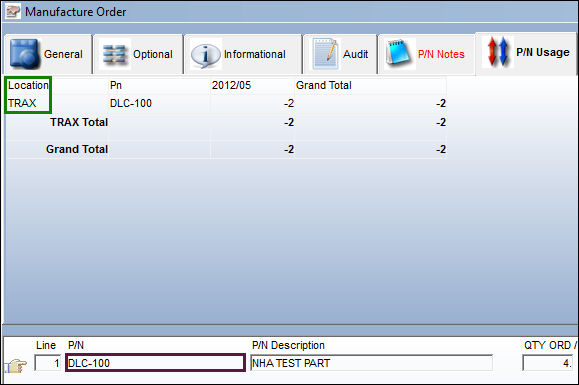
Task: Switch to the Audit tab
Action: [340, 54]
